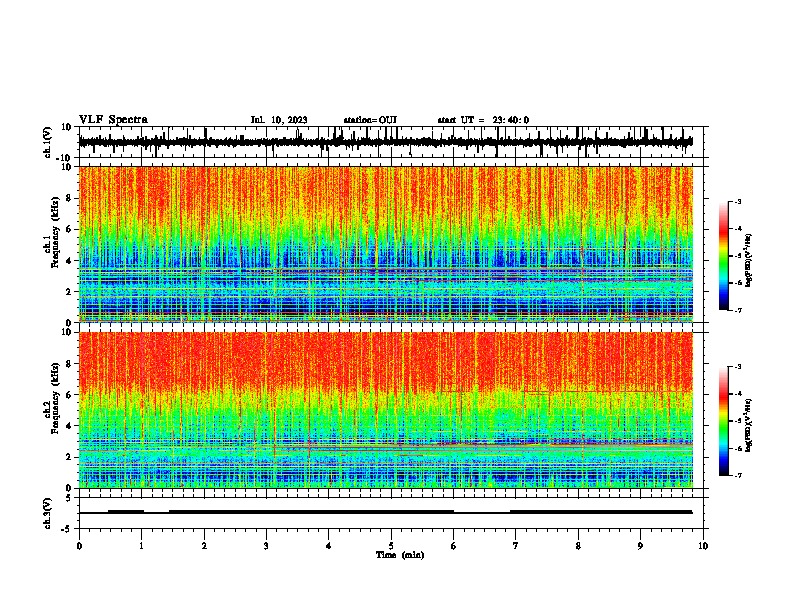Click the x-axis tick label '9'
The width and height of the screenshot is (792, 612).
(640, 546)
